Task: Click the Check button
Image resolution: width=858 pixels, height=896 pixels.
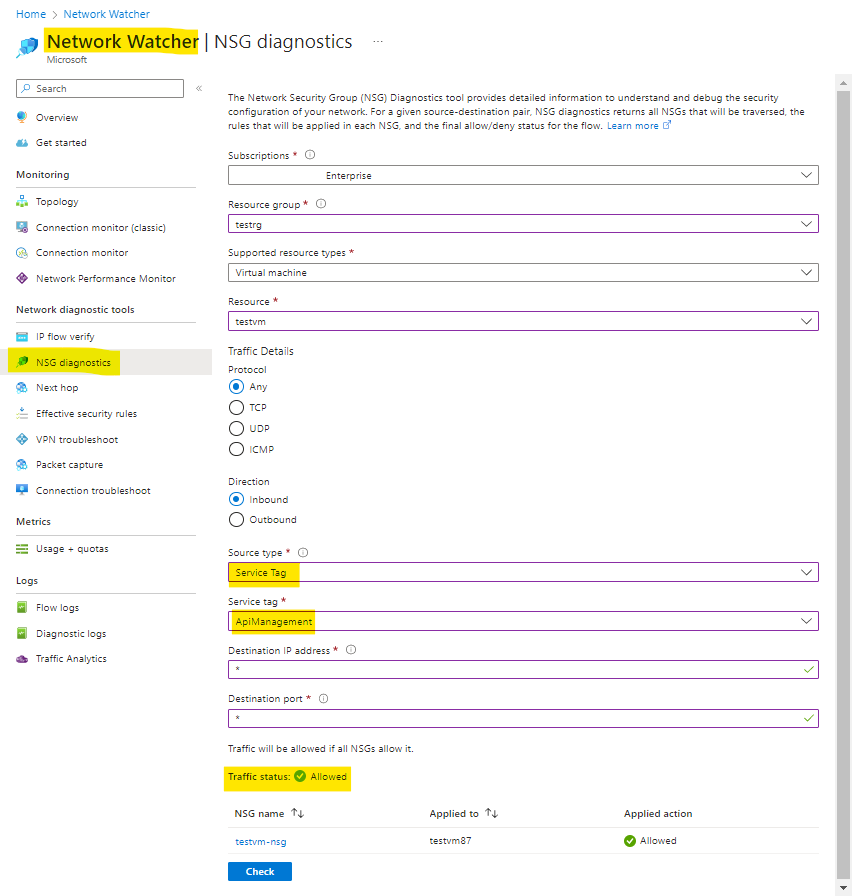Action: tap(260, 871)
